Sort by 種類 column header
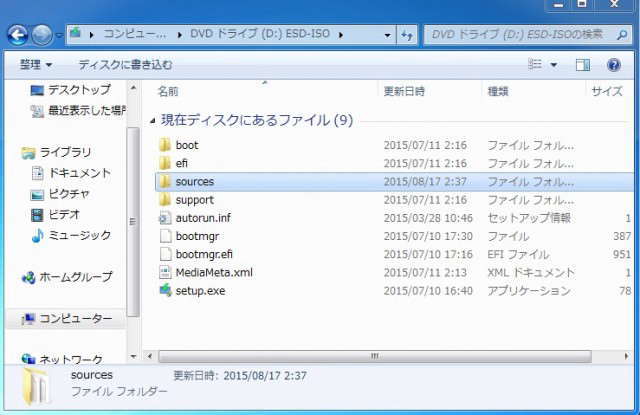 tap(498, 91)
